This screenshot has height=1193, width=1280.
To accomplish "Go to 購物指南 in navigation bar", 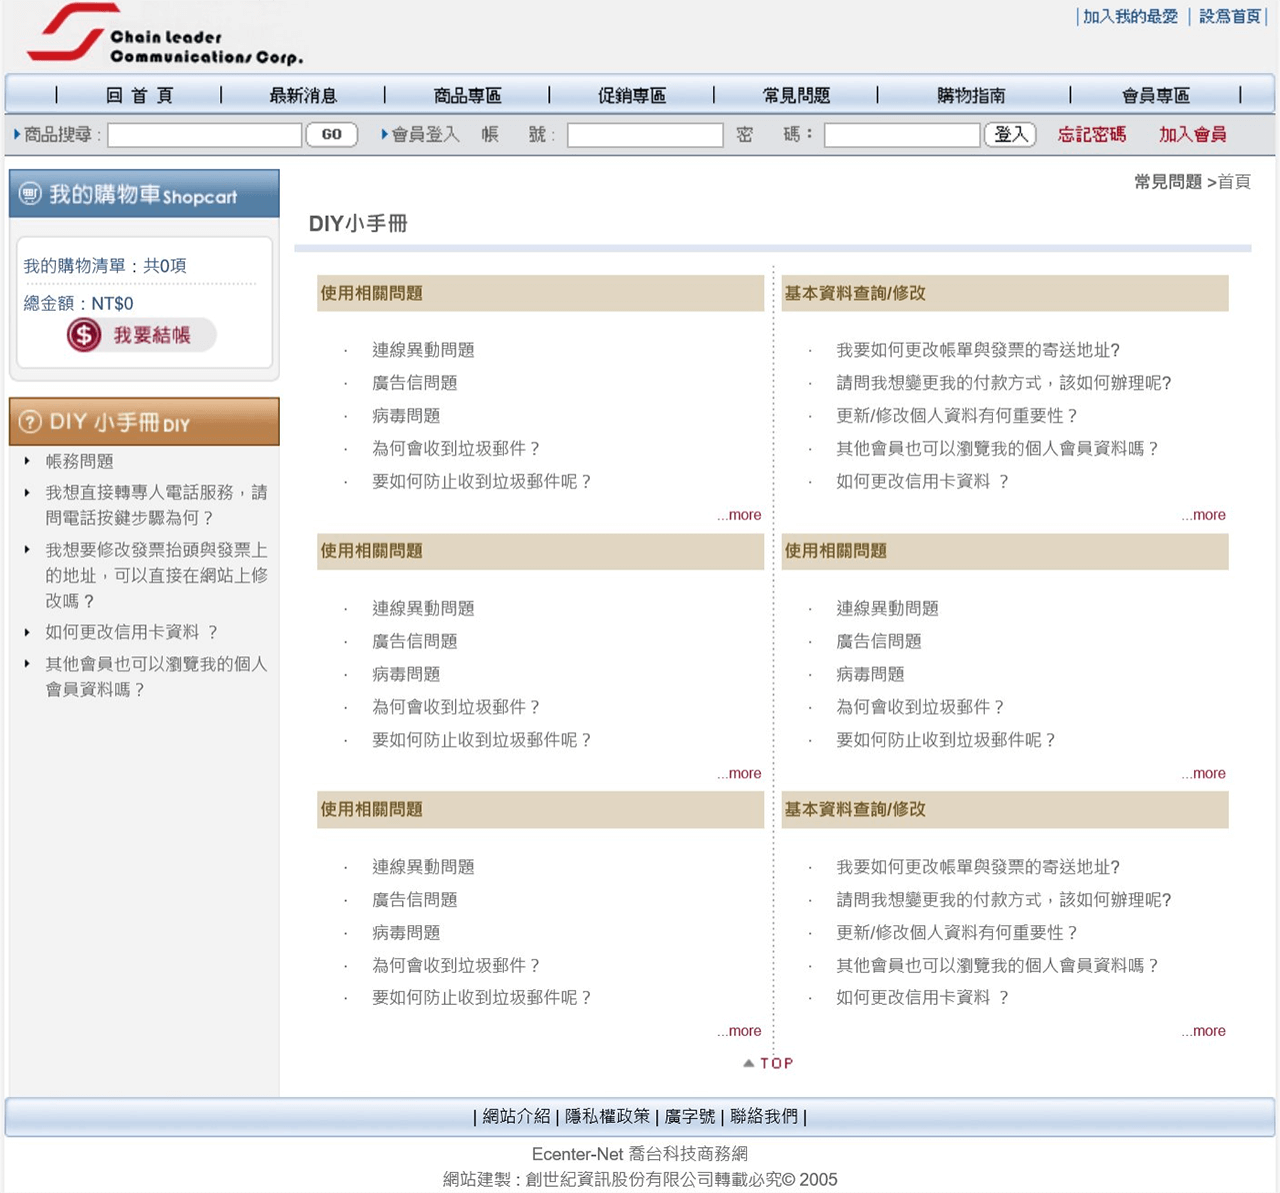I will (971, 96).
